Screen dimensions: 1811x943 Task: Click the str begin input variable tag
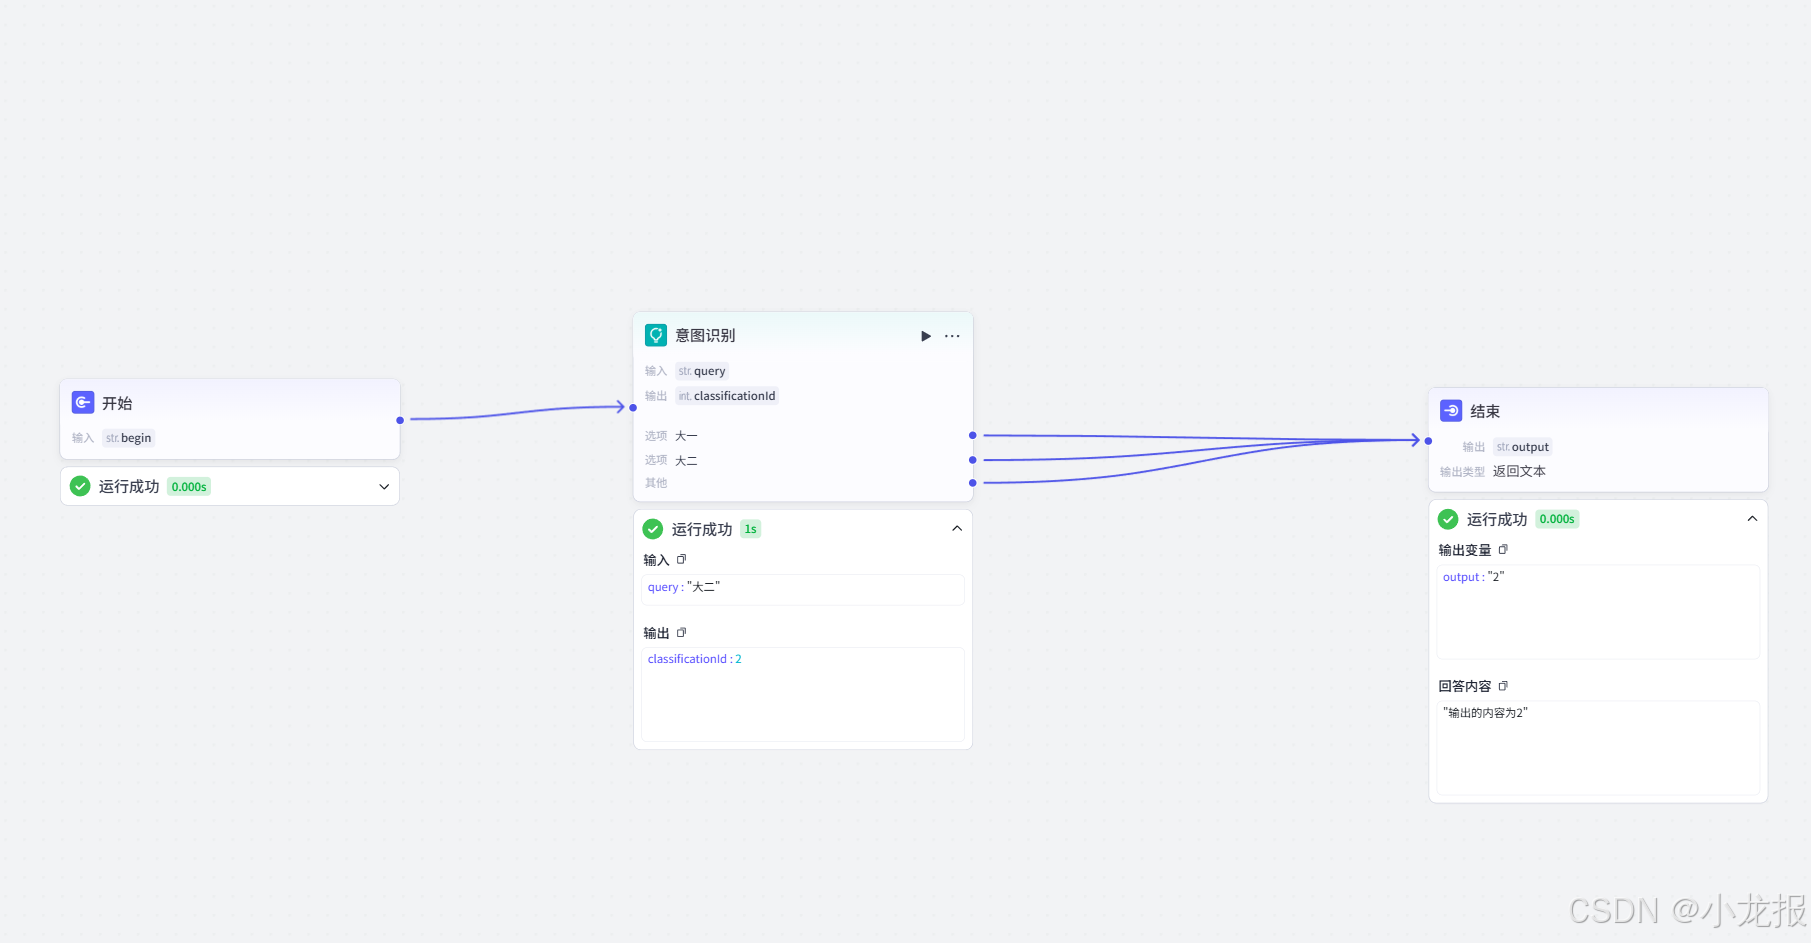pyautogui.click(x=129, y=438)
